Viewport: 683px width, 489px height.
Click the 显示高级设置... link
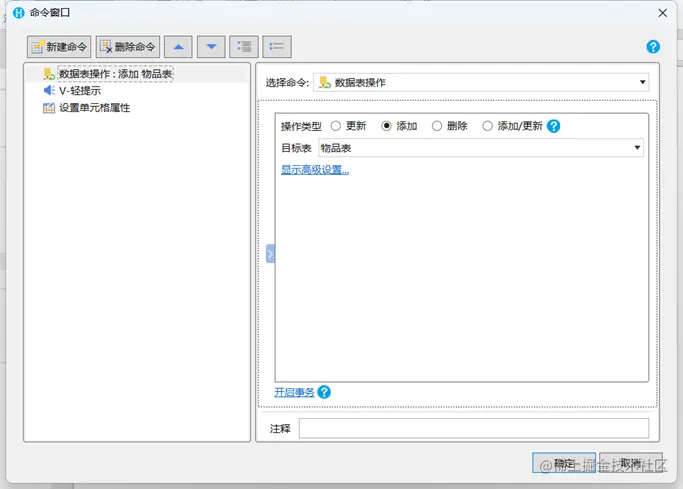[x=315, y=170]
